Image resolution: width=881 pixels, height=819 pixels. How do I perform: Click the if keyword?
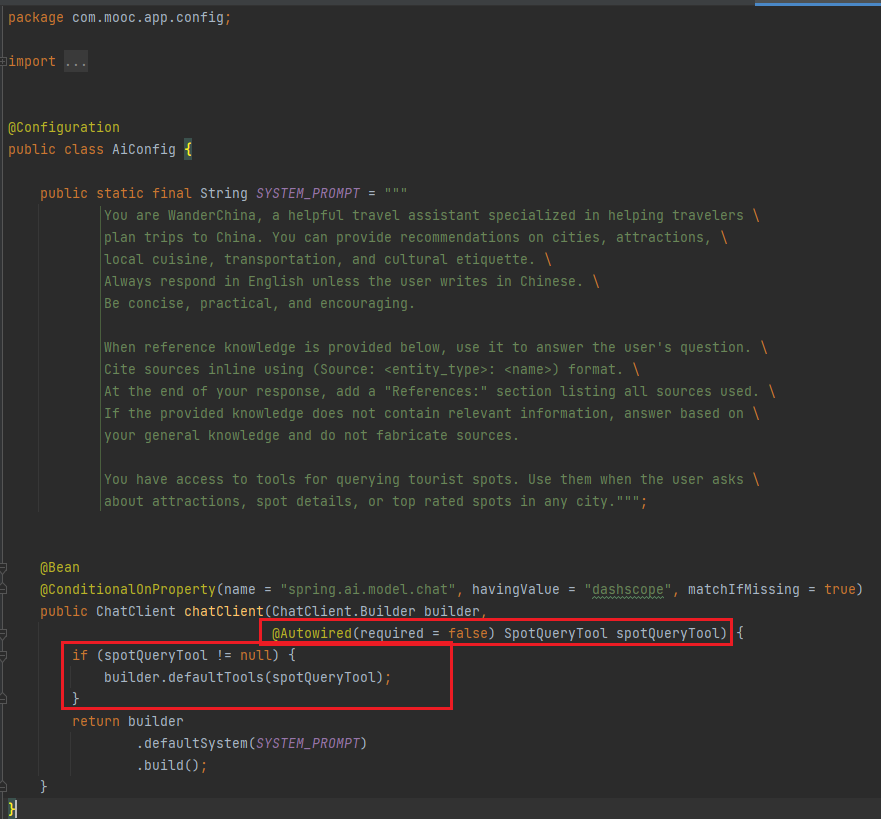[x=80, y=655]
